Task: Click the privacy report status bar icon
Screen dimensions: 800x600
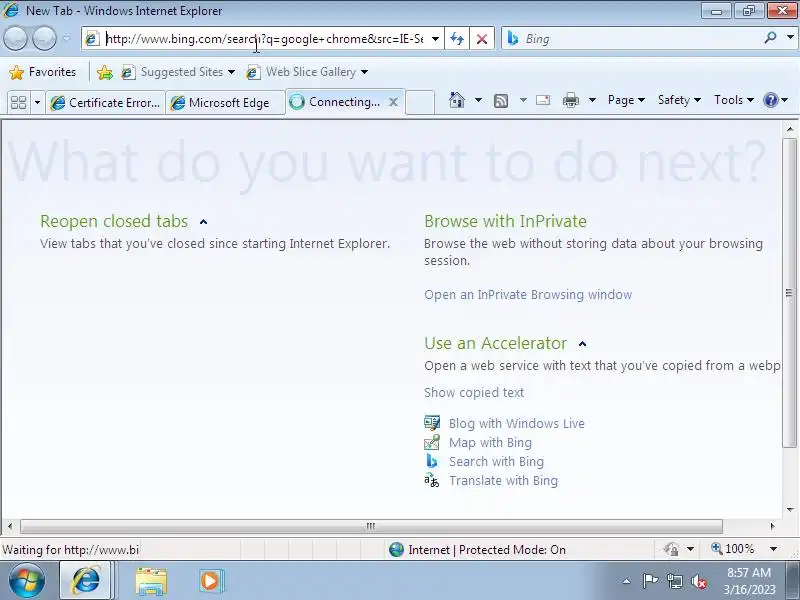Action: (x=671, y=549)
